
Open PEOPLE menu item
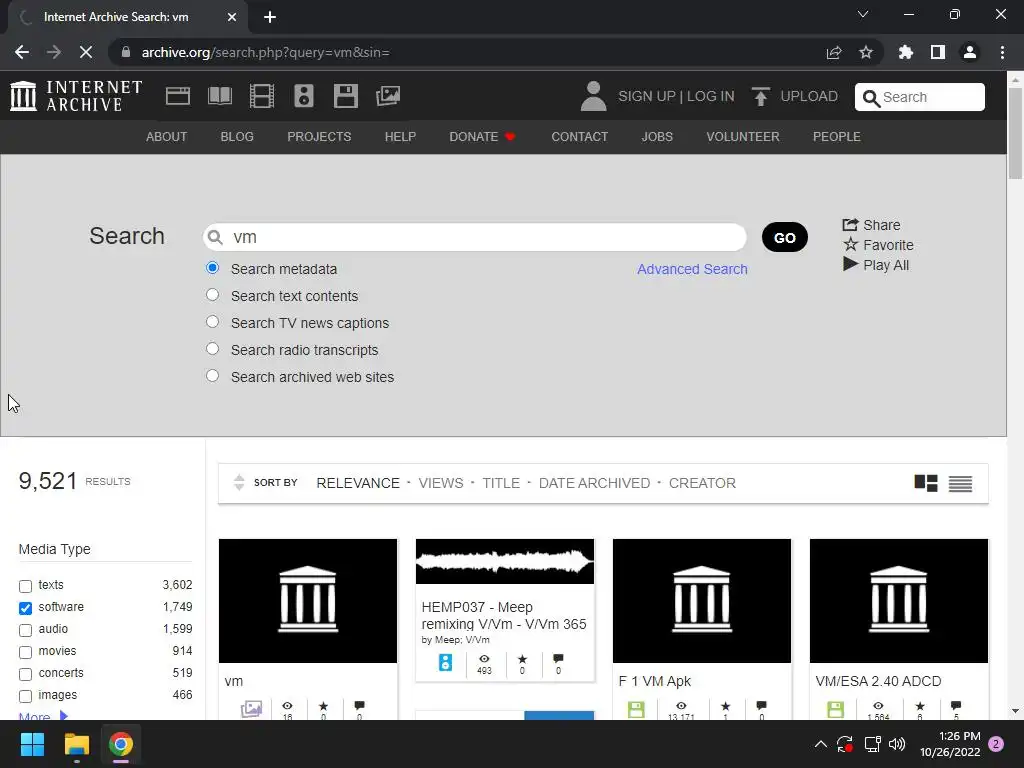coord(837,136)
